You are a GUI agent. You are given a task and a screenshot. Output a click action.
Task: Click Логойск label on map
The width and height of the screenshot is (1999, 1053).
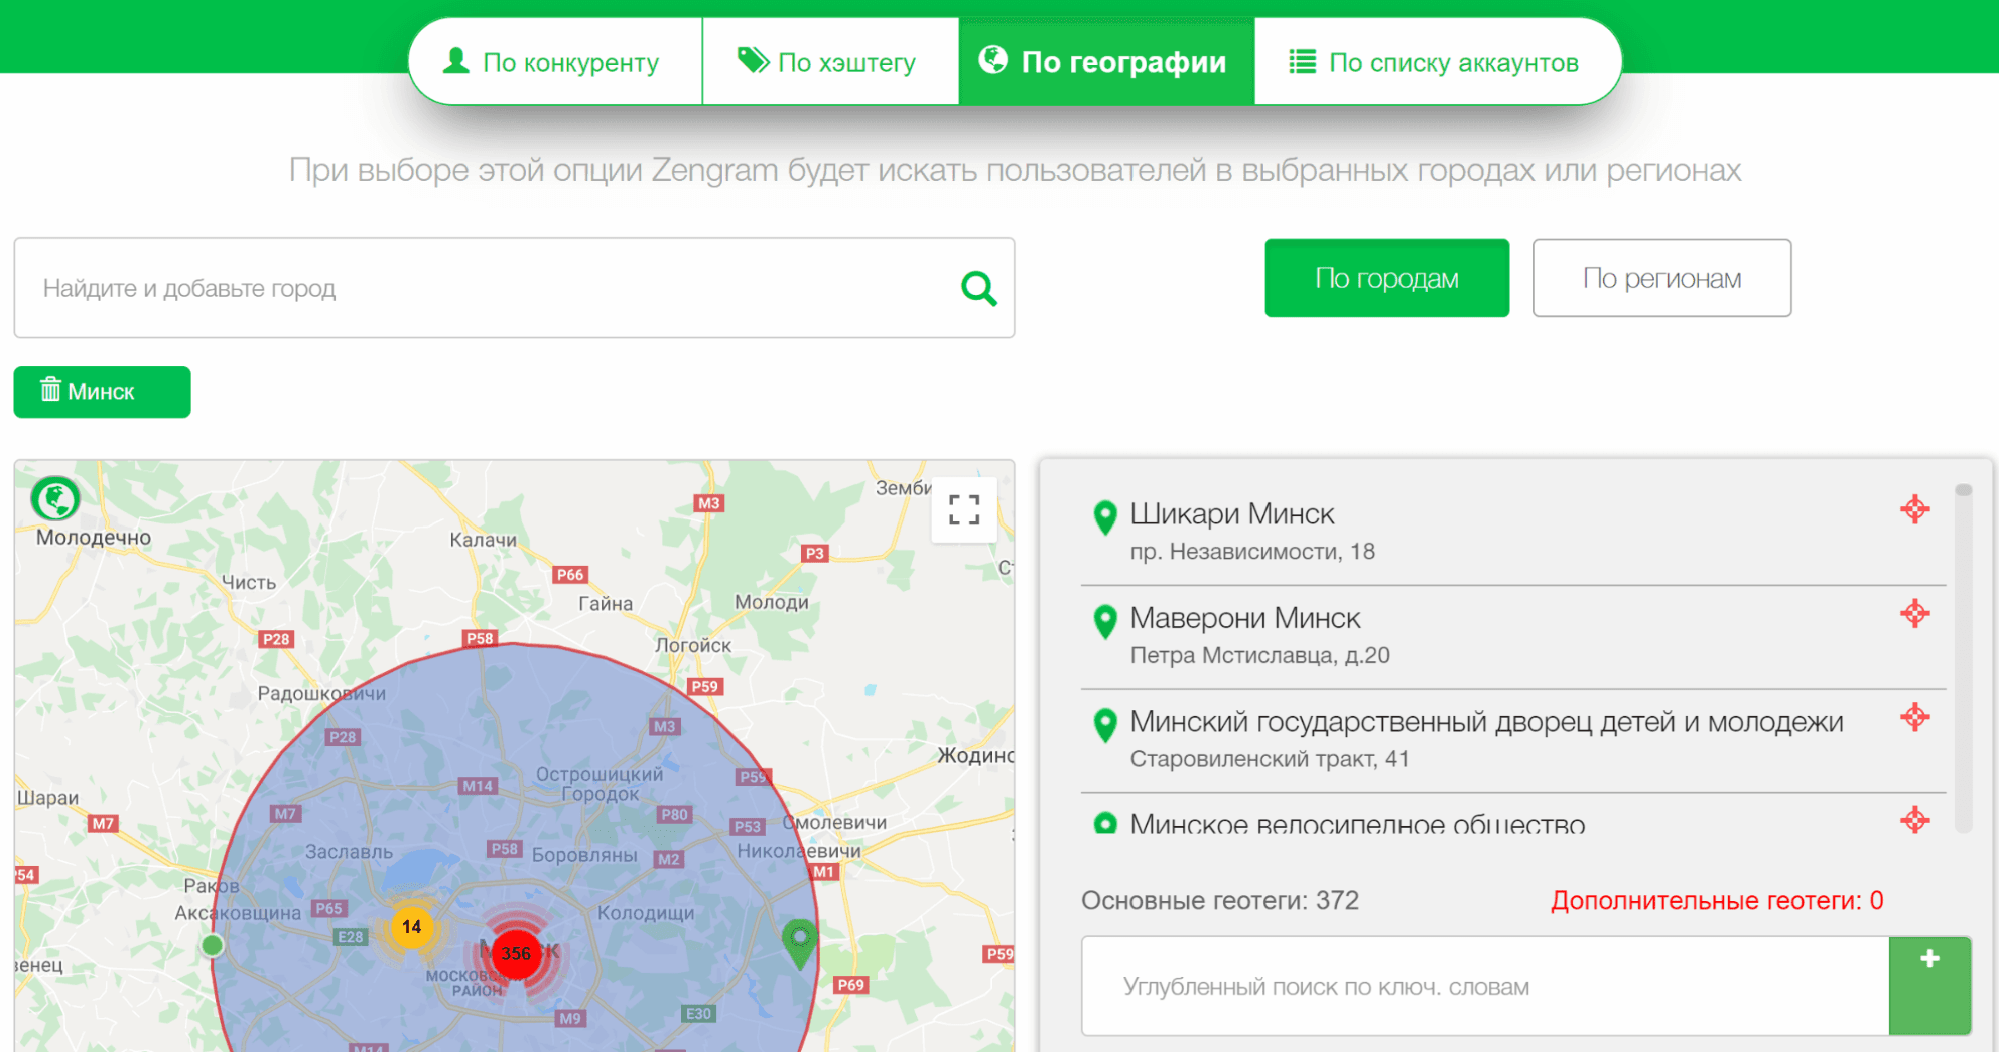coord(693,646)
